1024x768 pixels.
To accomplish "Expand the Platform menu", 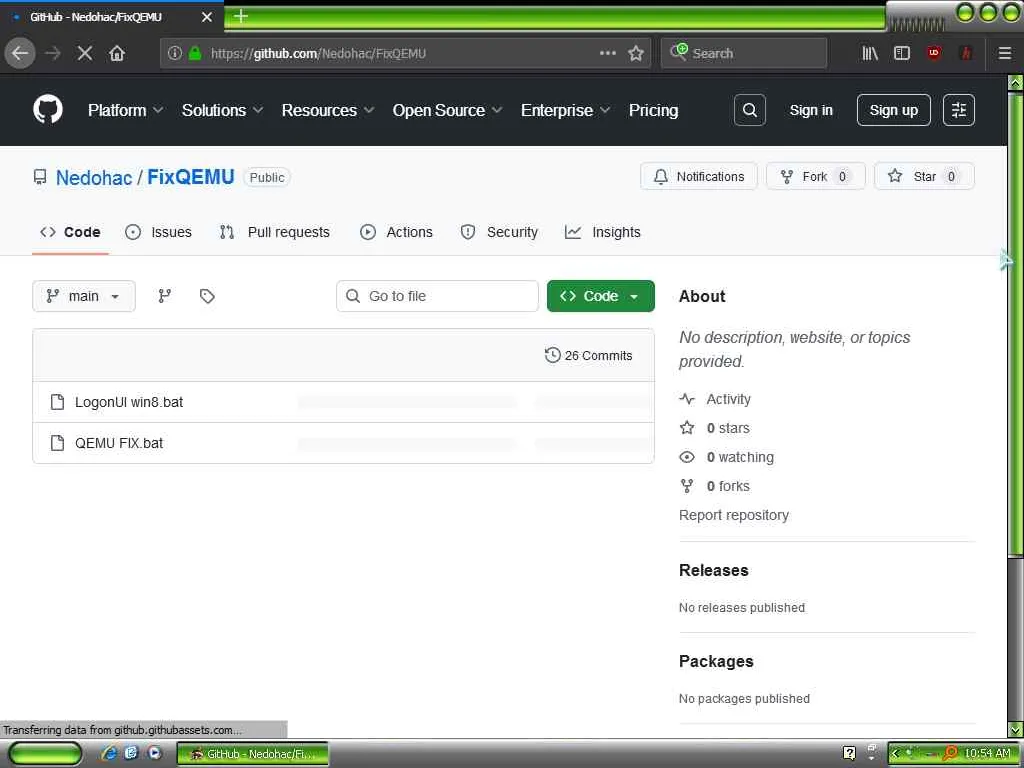I will [x=125, y=110].
